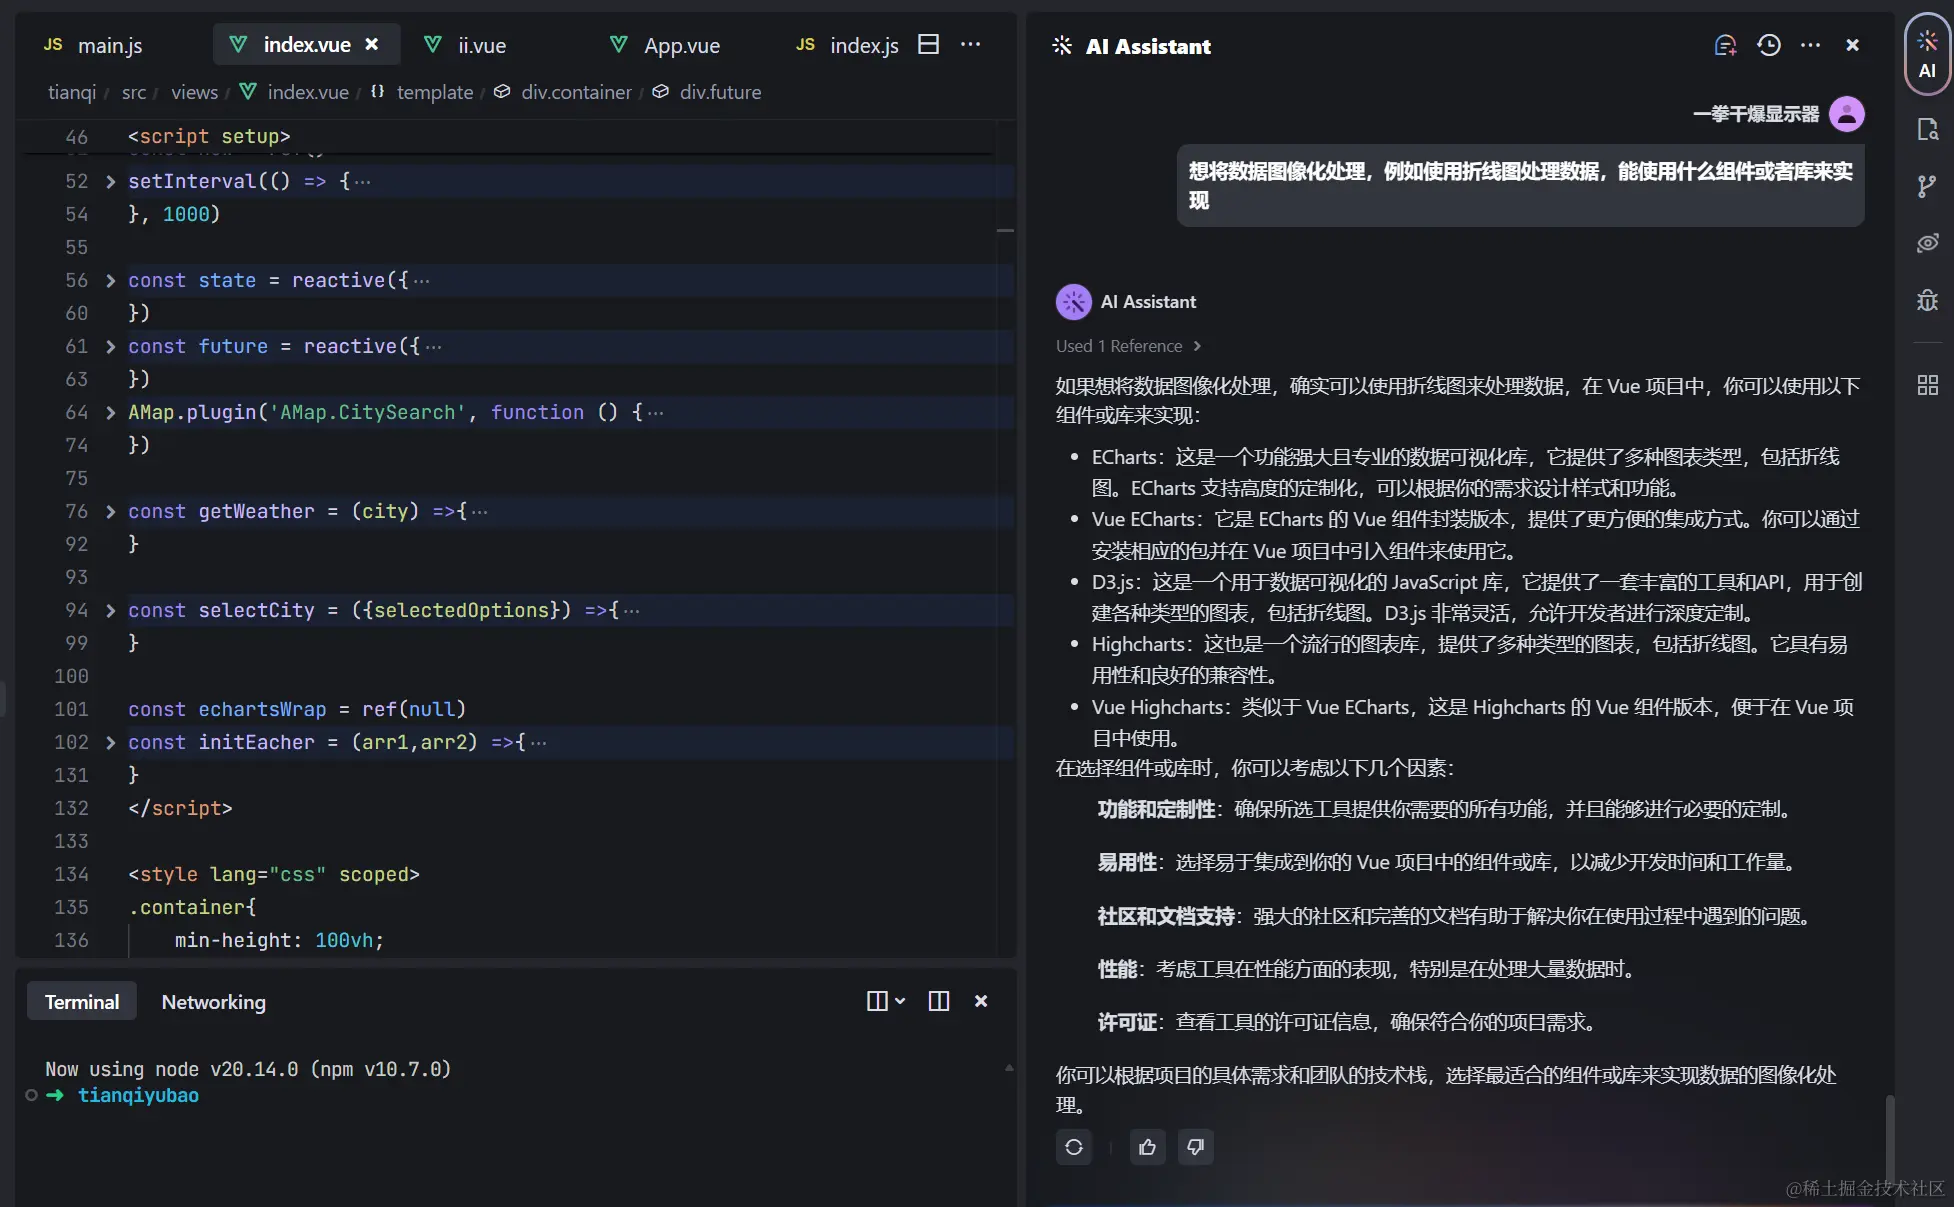Give thumbs up to the answer

pyautogui.click(x=1147, y=1147)
